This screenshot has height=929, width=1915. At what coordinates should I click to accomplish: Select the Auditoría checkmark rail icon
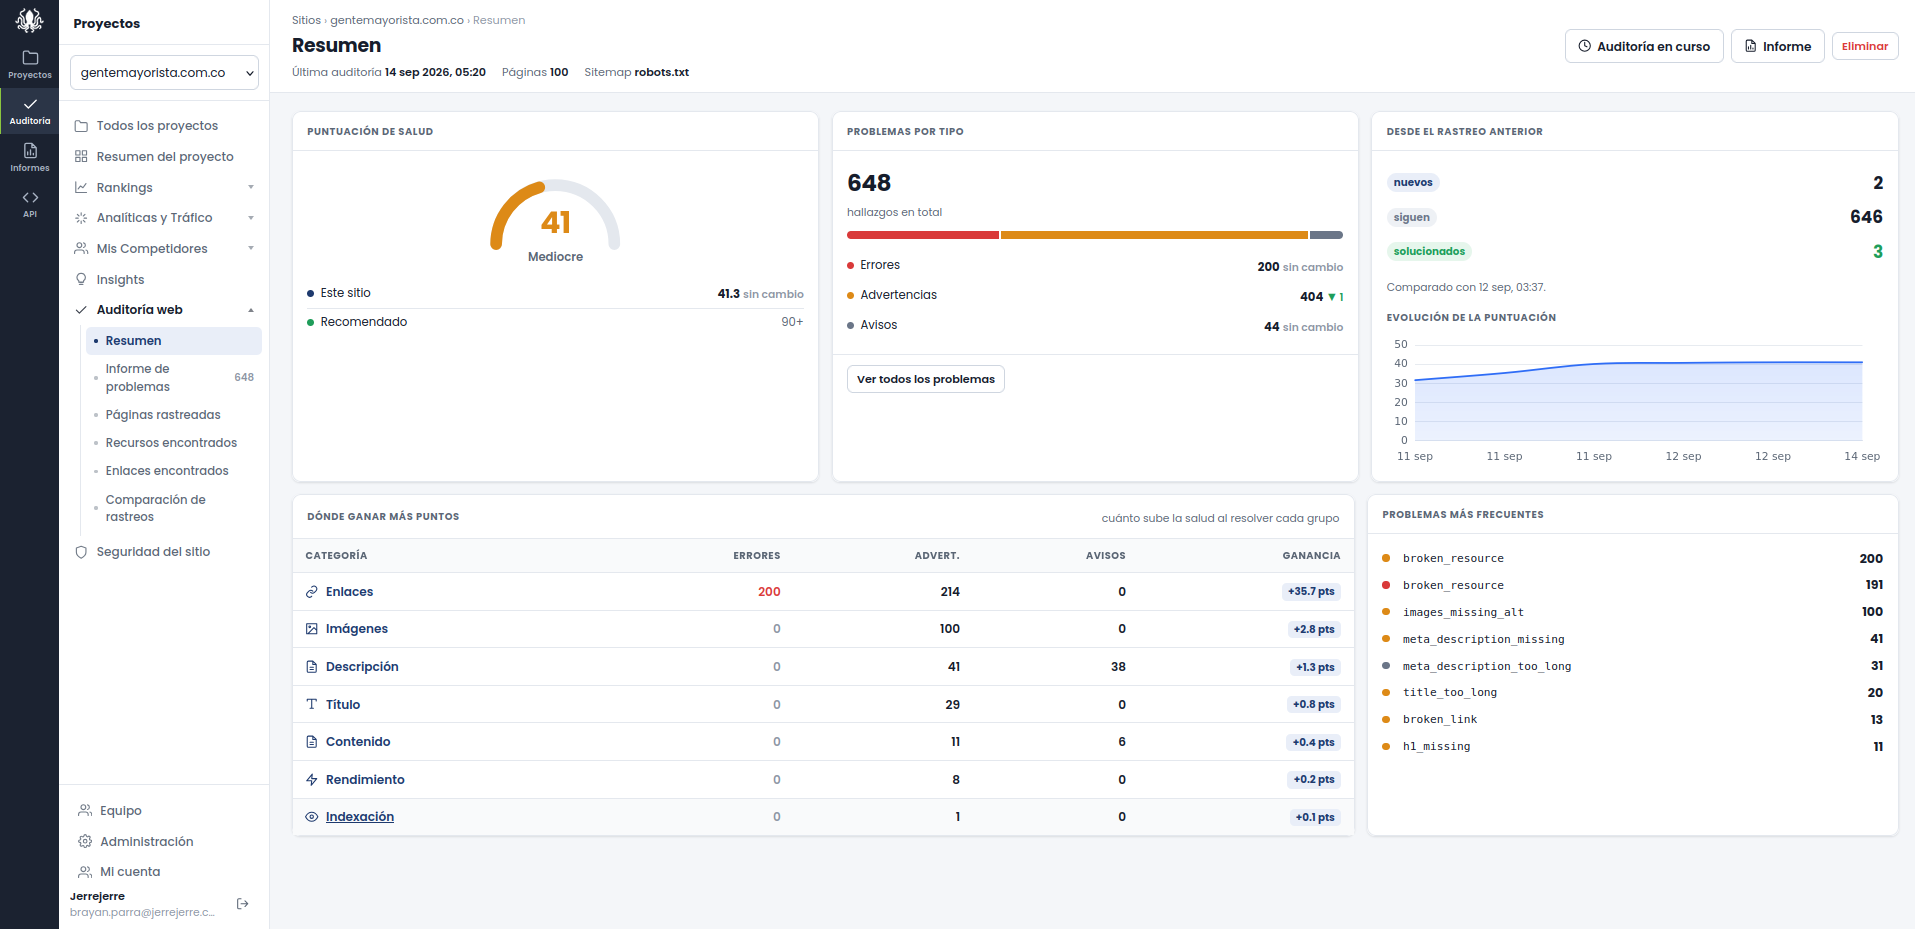coord(30,111)
